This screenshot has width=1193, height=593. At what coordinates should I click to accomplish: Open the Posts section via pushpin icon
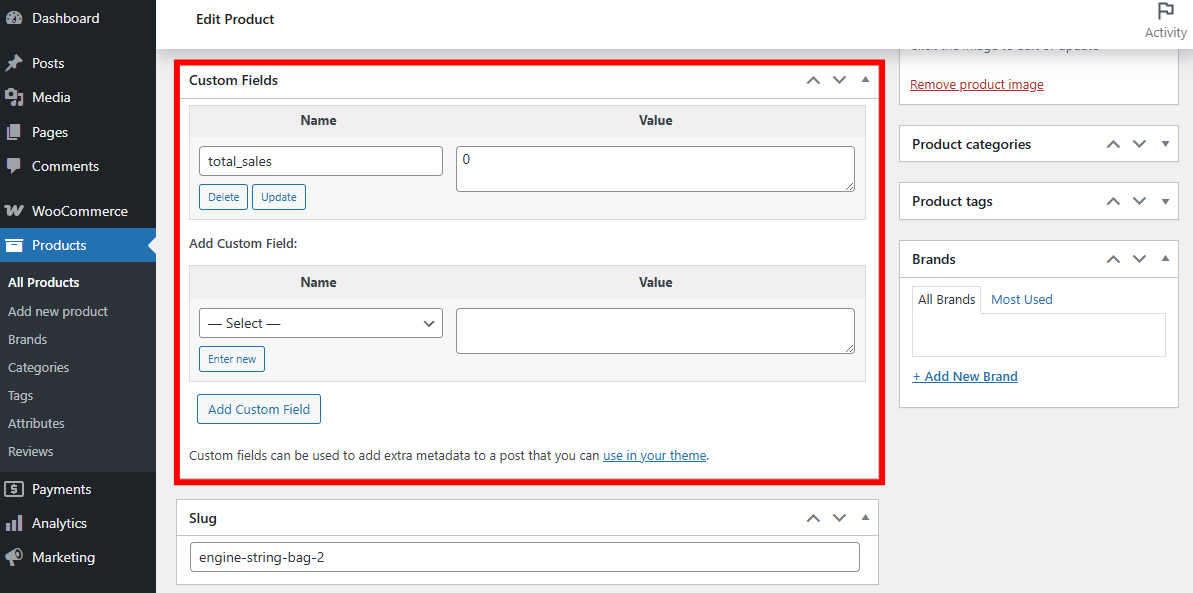click(14, 62)
